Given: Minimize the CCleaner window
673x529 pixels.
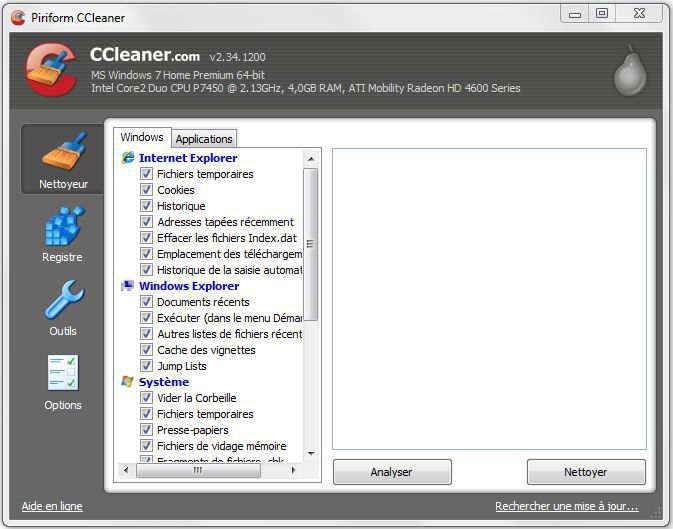Looking at the screenshot, I should [x=575, y=14].
